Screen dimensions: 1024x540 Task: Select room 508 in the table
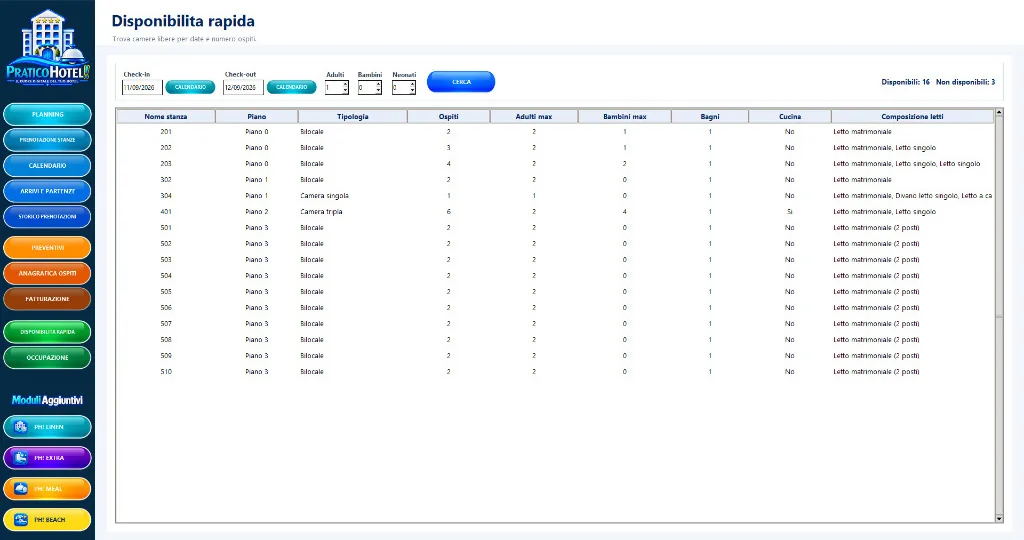tap(555, 340)
